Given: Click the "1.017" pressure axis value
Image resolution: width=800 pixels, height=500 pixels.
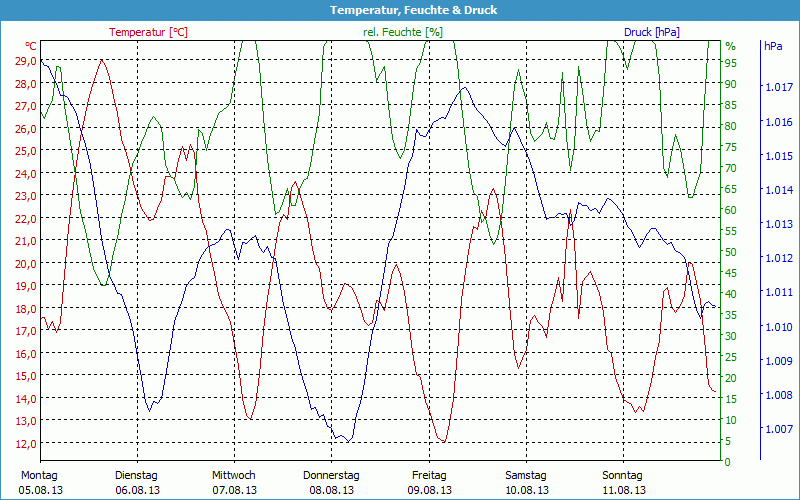Looking at the screenshot, I should point(779,87).
